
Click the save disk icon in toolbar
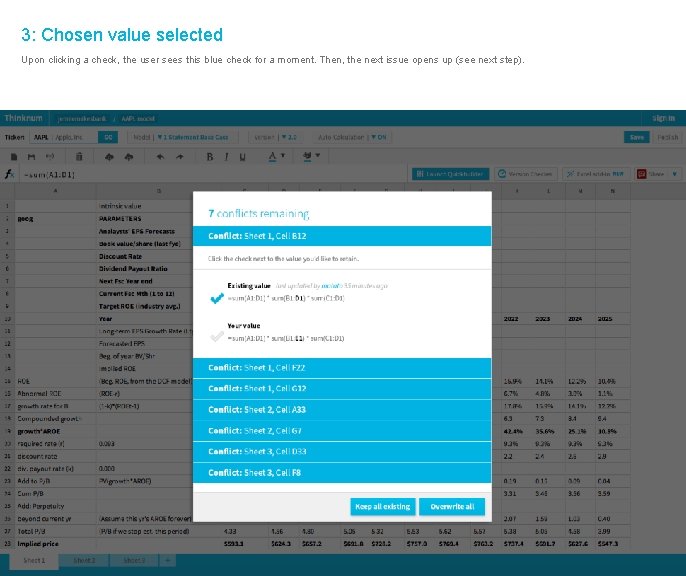(x=31, y=156)
